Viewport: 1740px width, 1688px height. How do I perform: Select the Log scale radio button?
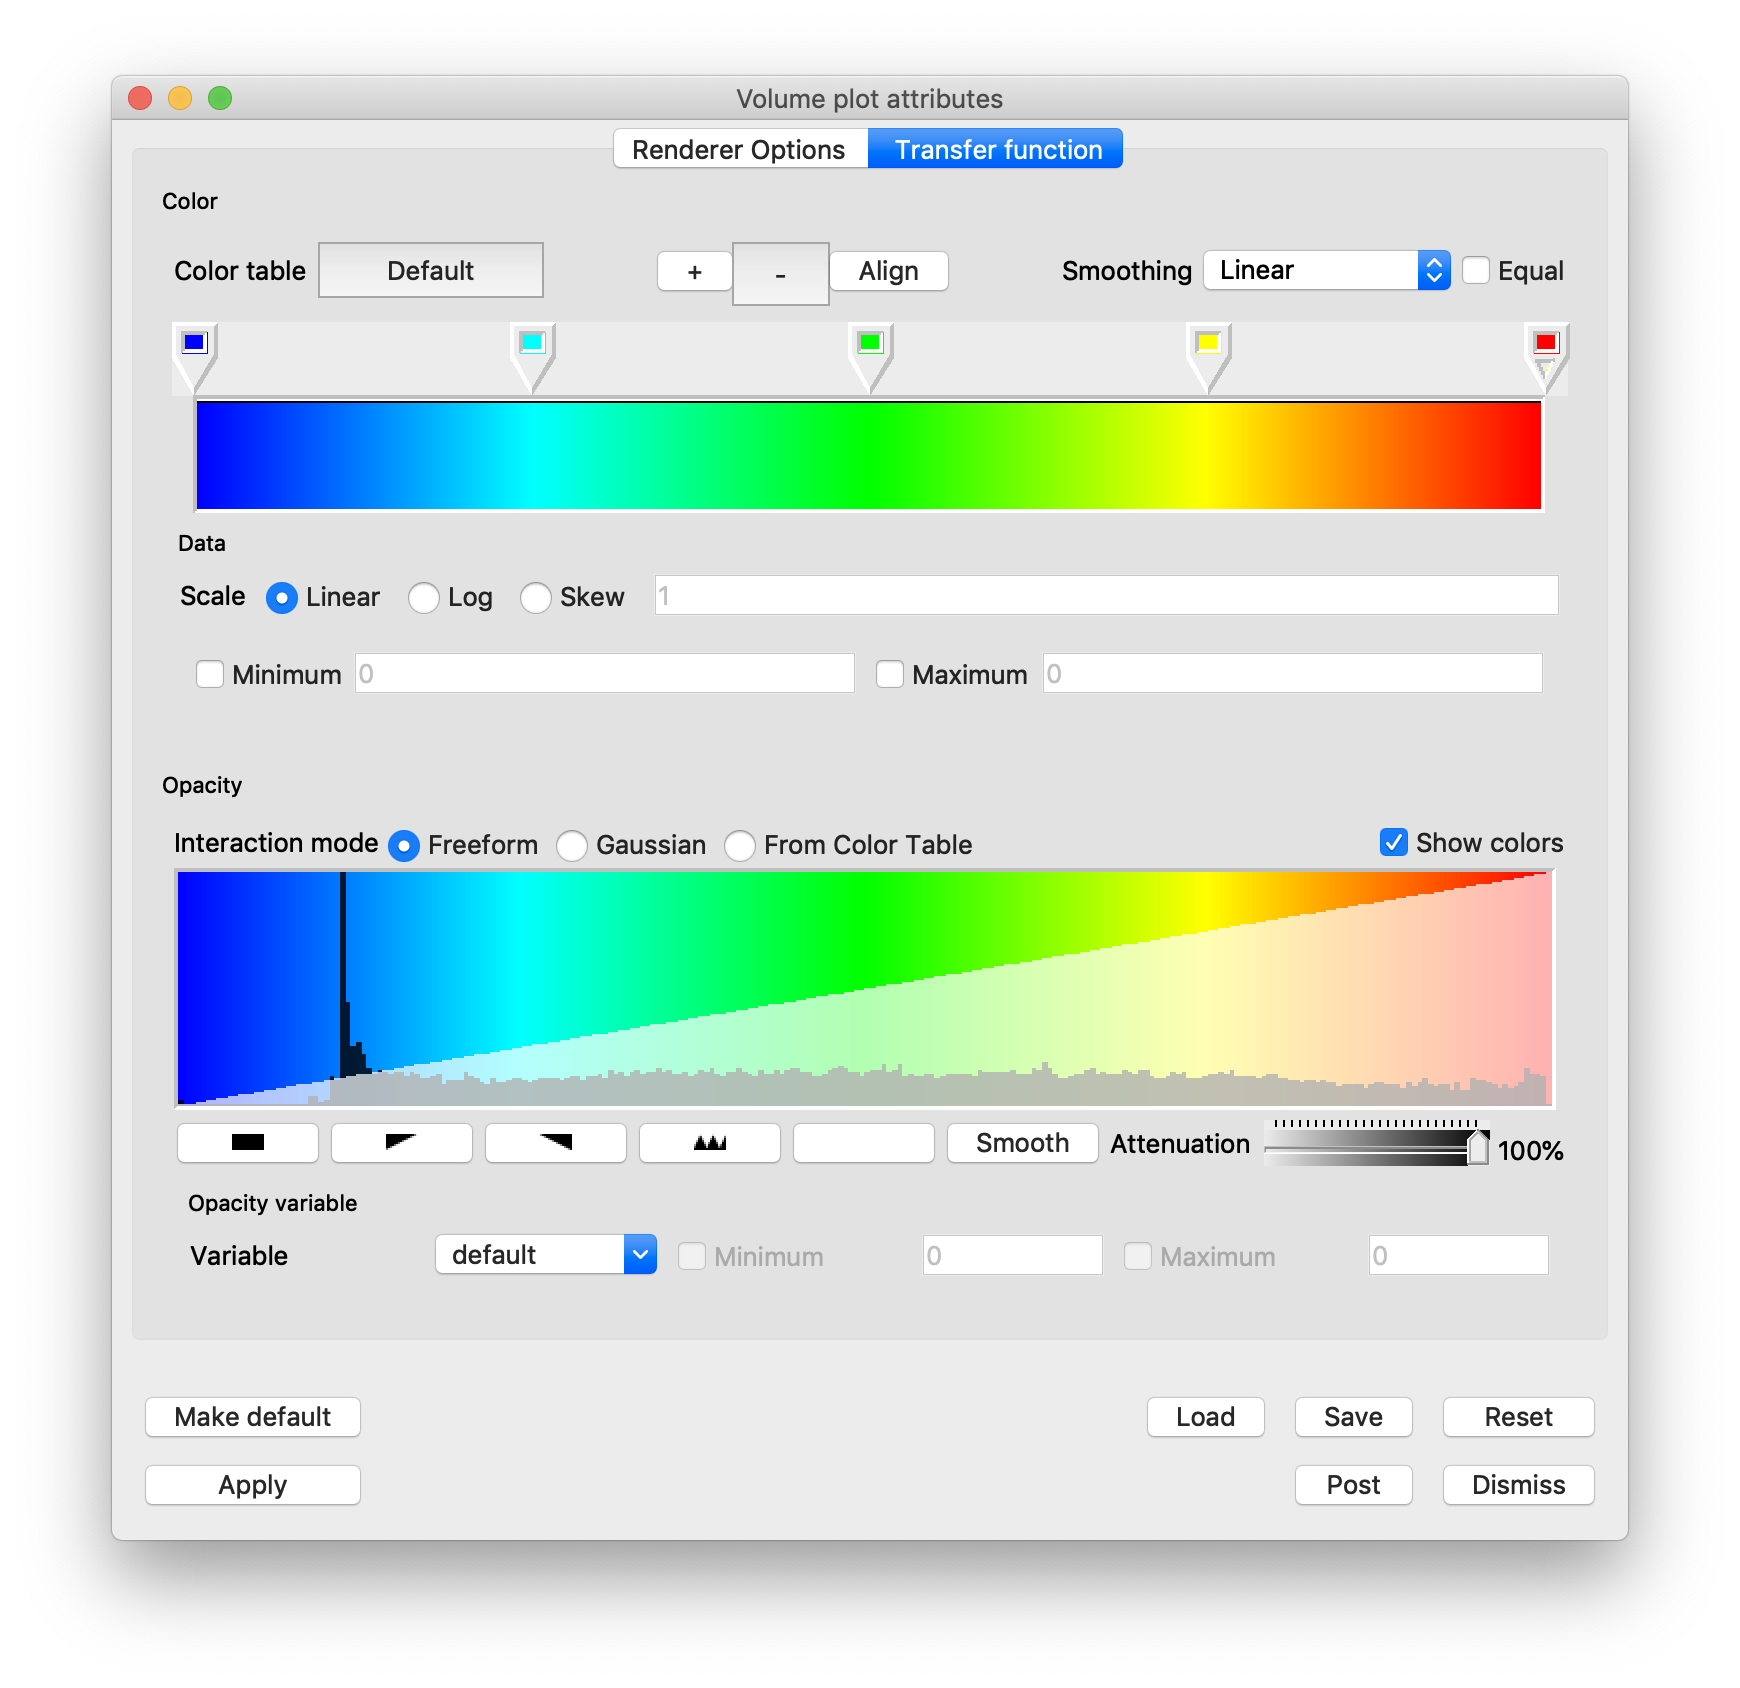[424, 598]
